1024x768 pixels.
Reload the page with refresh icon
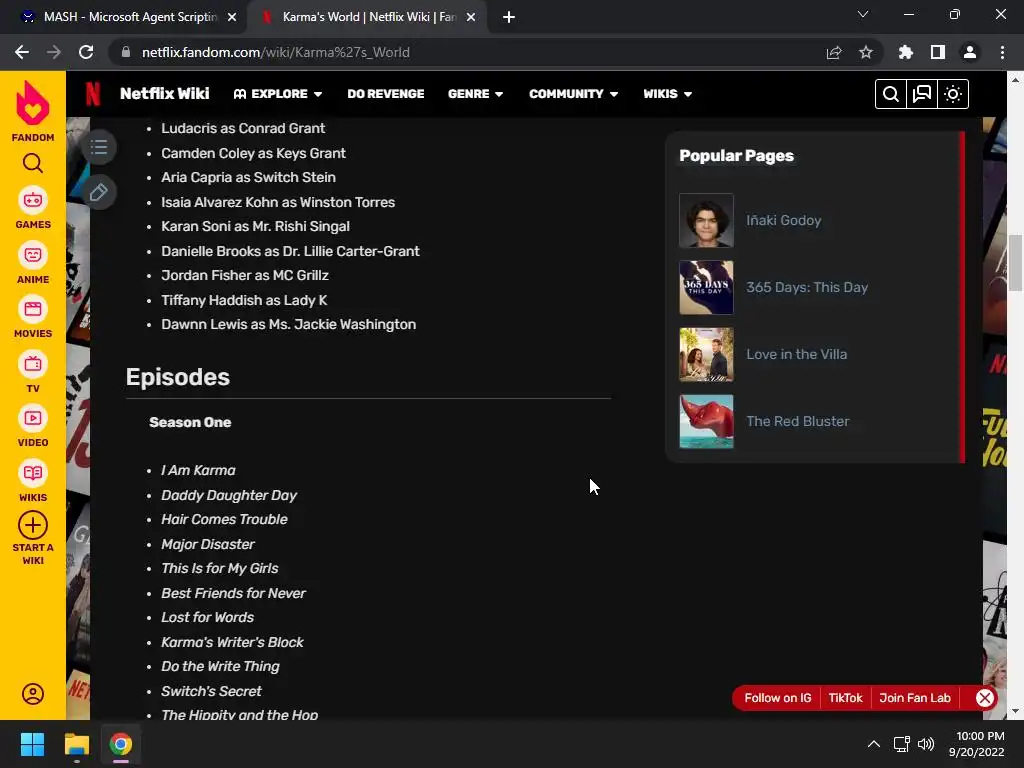pos(86,52)
